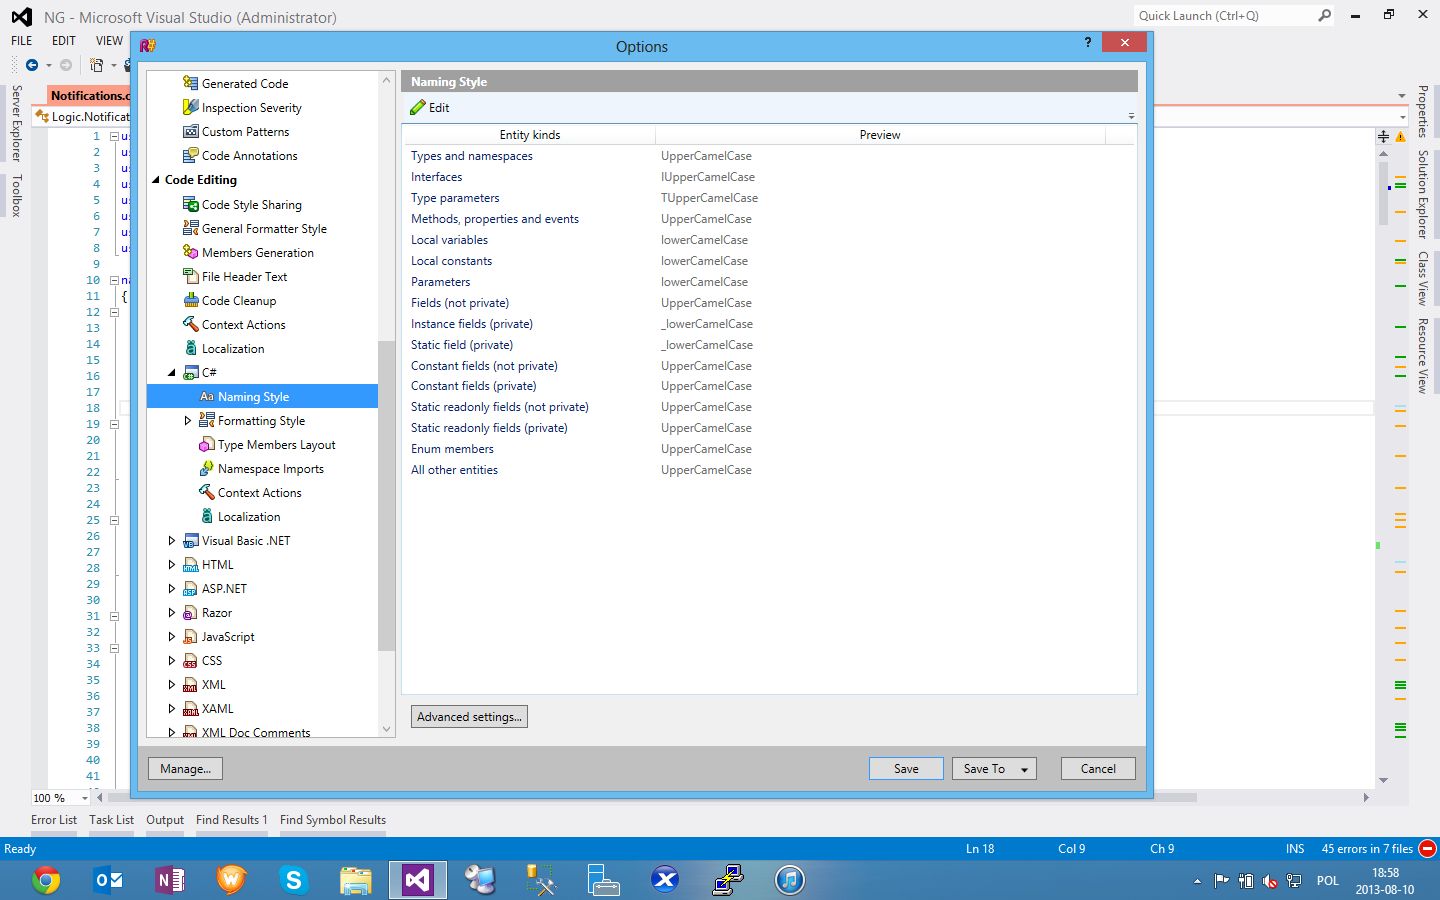Open the EDIT menu
The width and height of the screenshot is (1440, 900).
click(64, 41)
